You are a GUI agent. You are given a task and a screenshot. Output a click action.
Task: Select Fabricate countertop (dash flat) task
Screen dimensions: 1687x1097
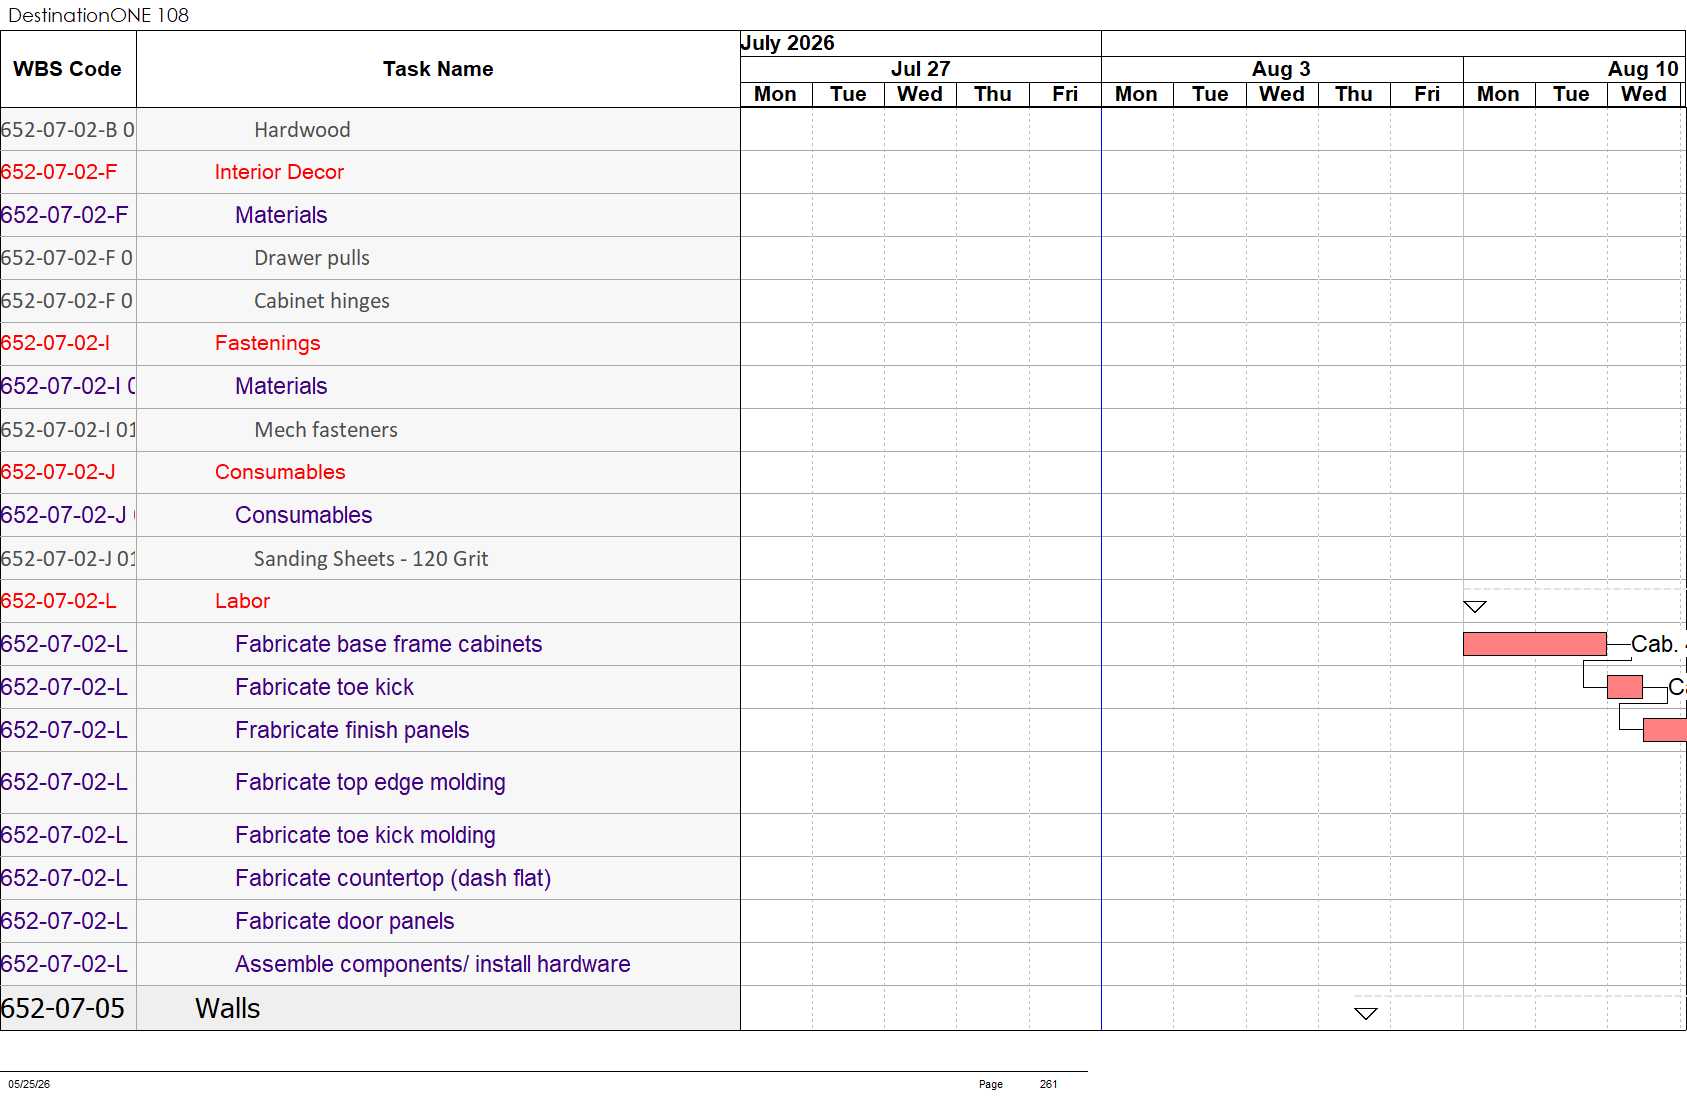(x=393, y=878)
